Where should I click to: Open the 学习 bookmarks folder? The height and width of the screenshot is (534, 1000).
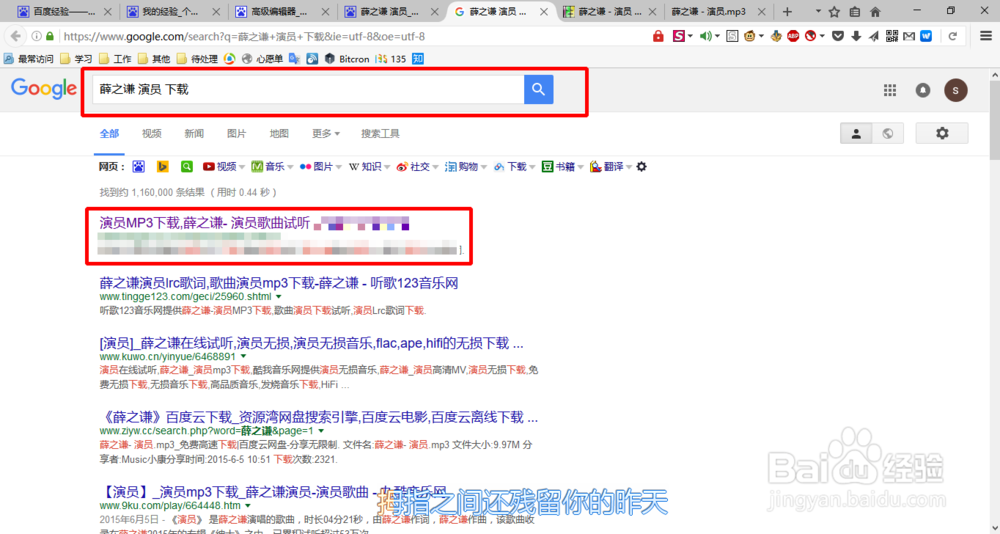(x=76, y=59)
